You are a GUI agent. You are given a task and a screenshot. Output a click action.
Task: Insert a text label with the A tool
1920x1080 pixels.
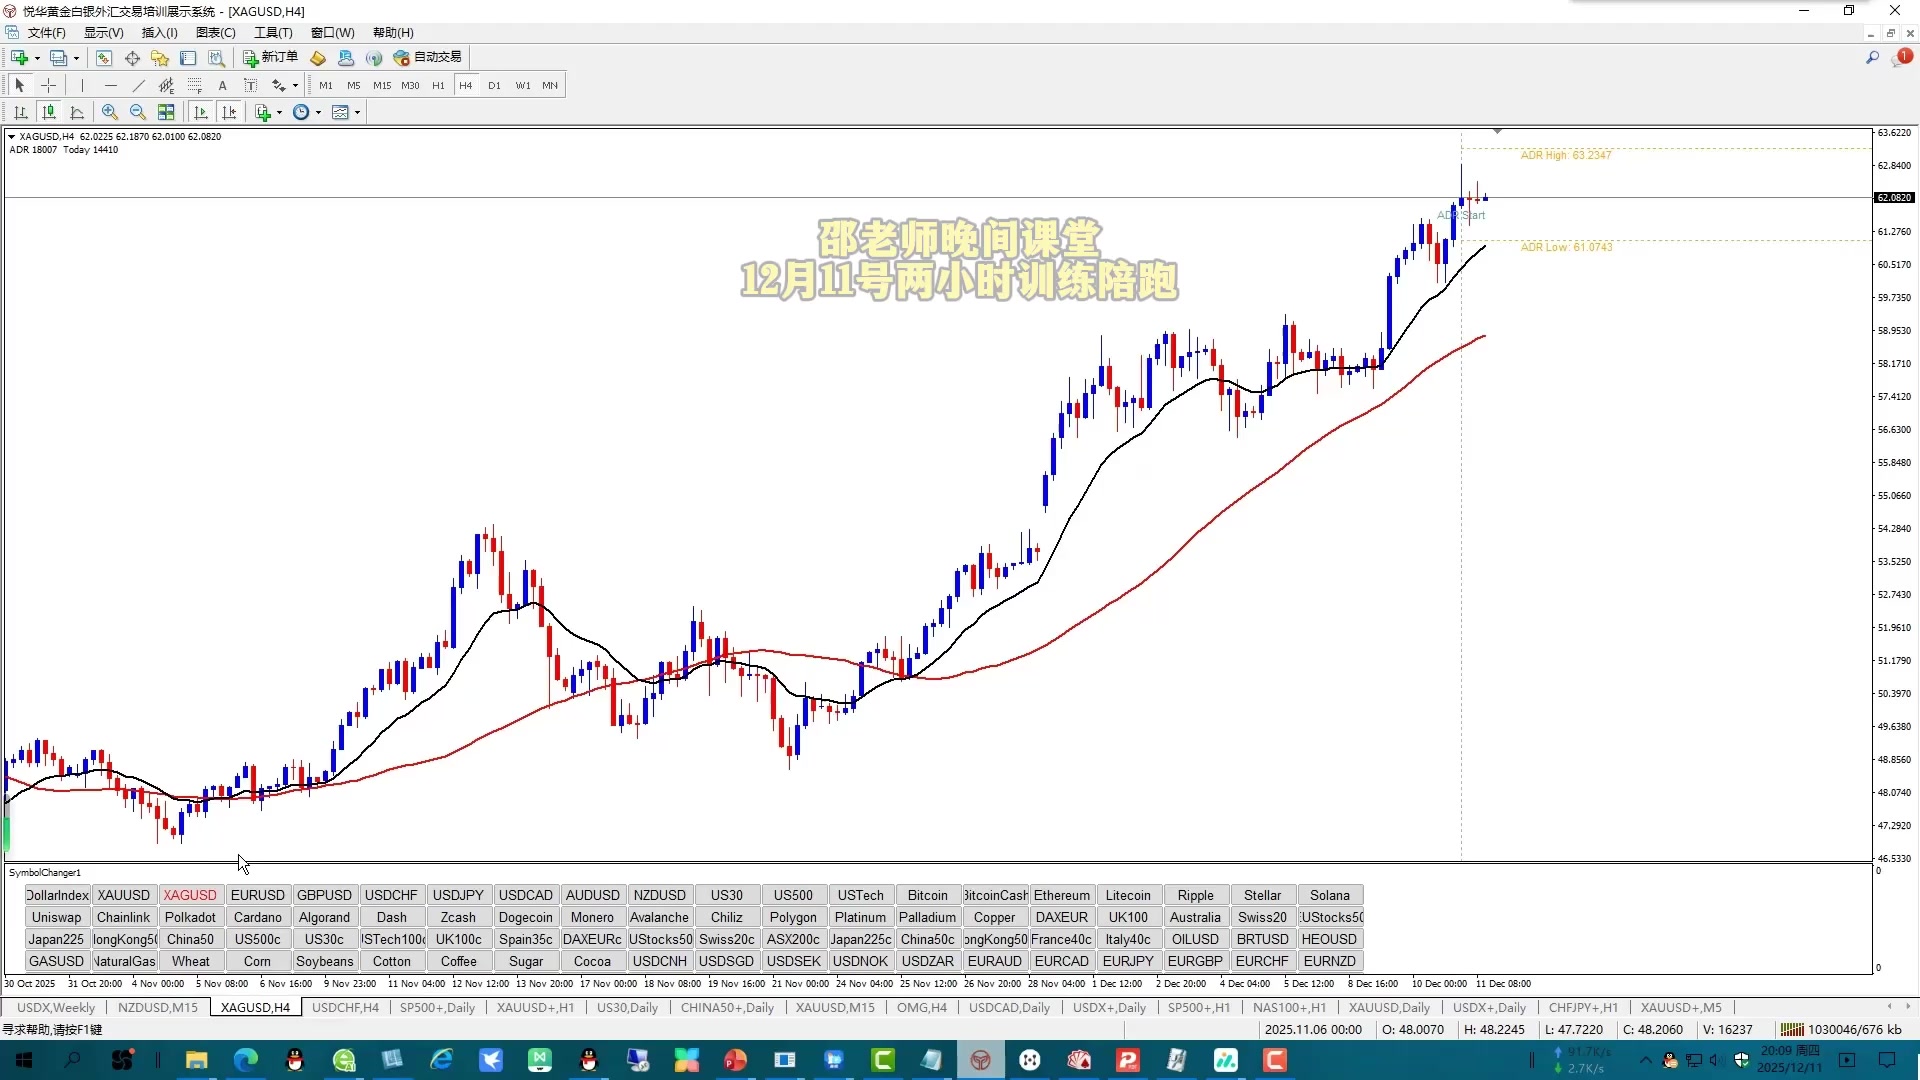pyautogui.click(x=222, y=85)
